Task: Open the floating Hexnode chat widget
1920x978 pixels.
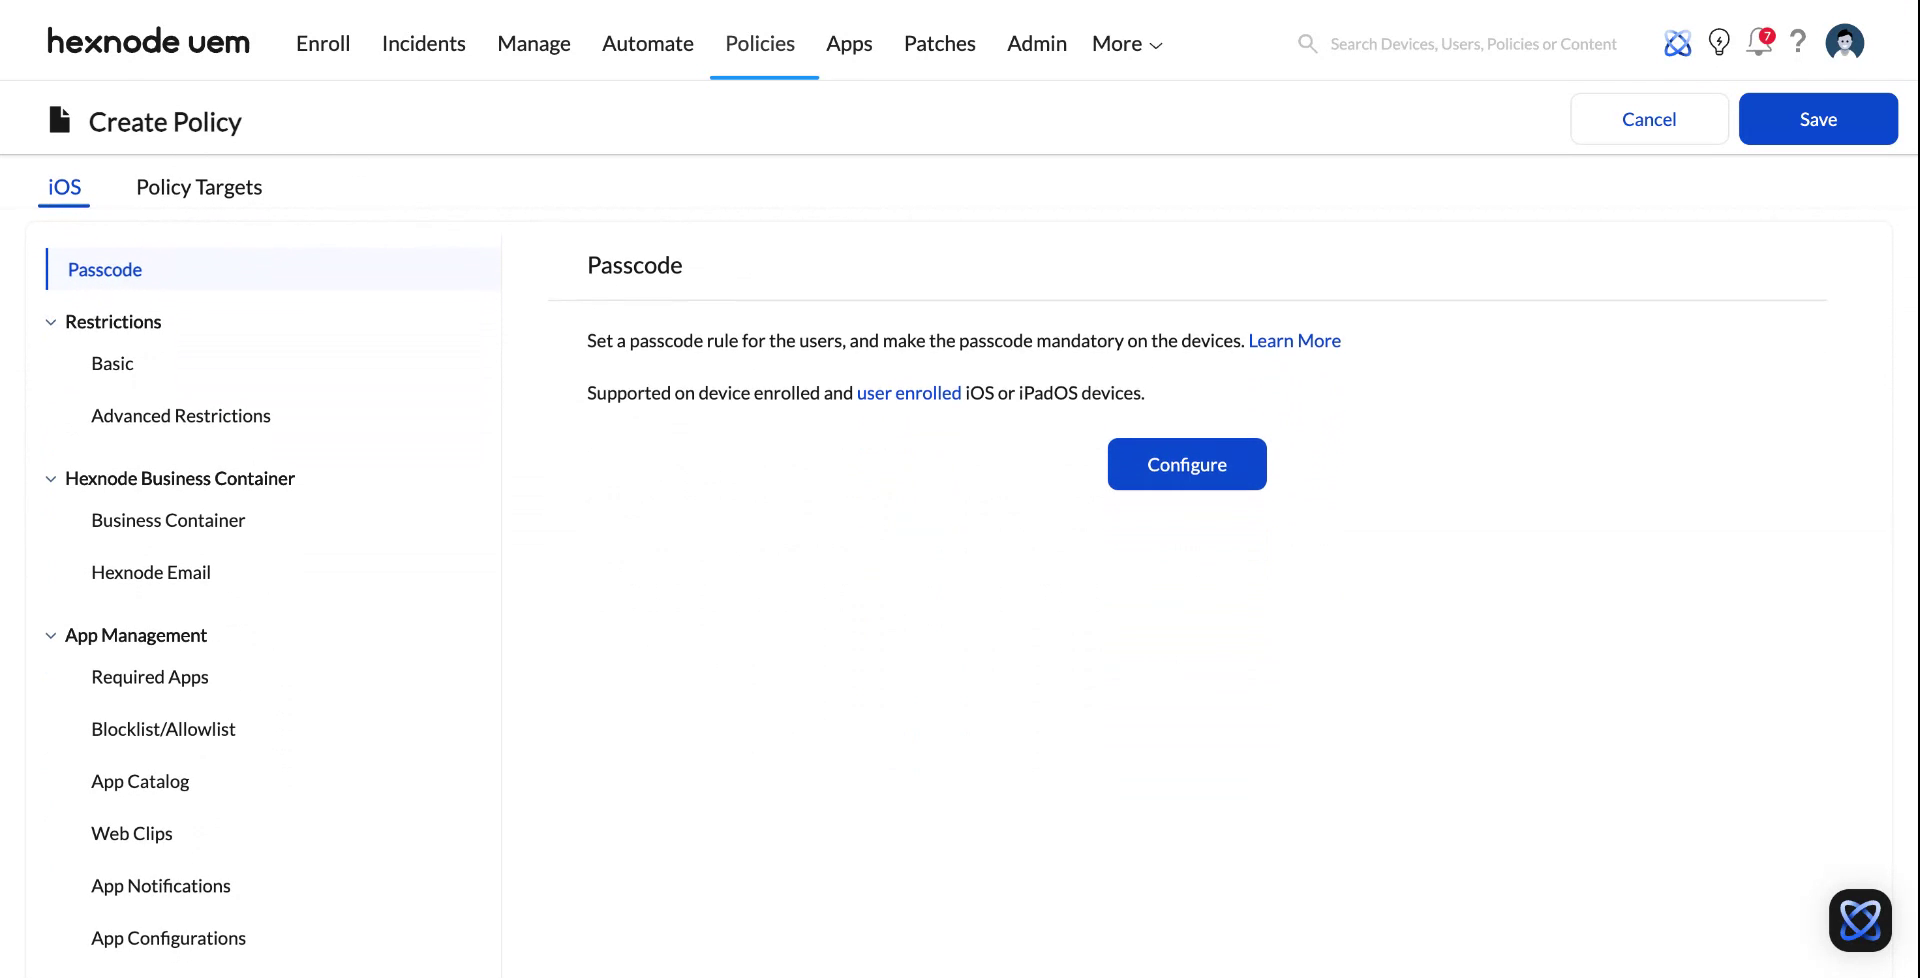Action: point(1861,920)
